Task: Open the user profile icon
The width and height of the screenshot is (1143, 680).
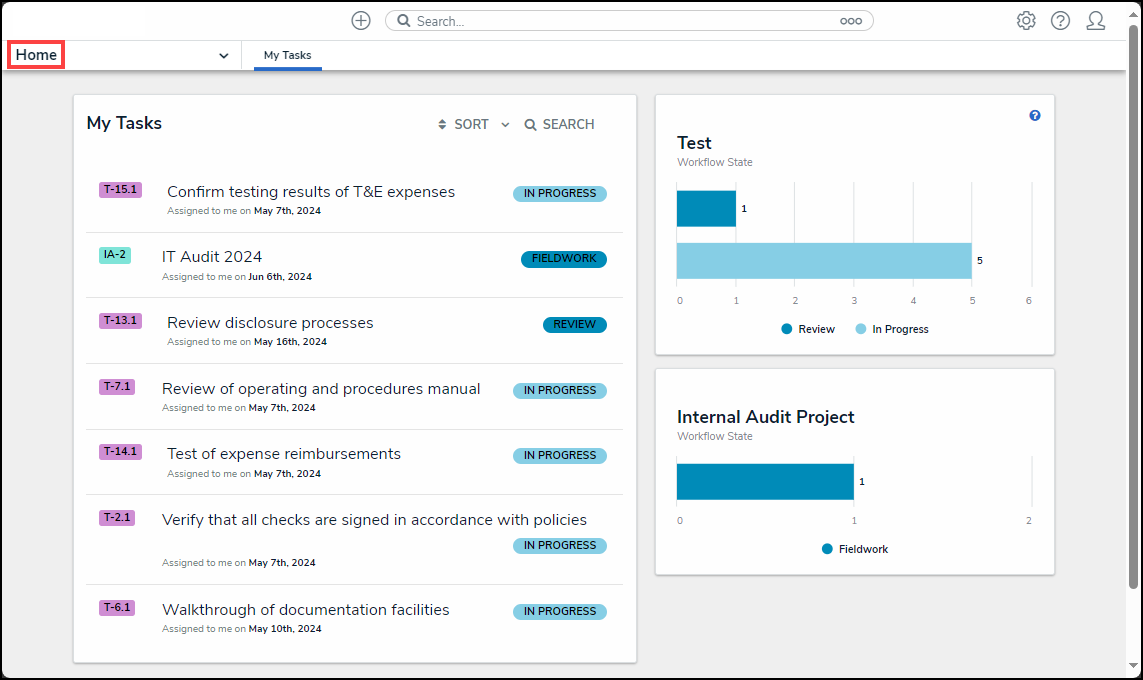Action: click(1095, 21)
